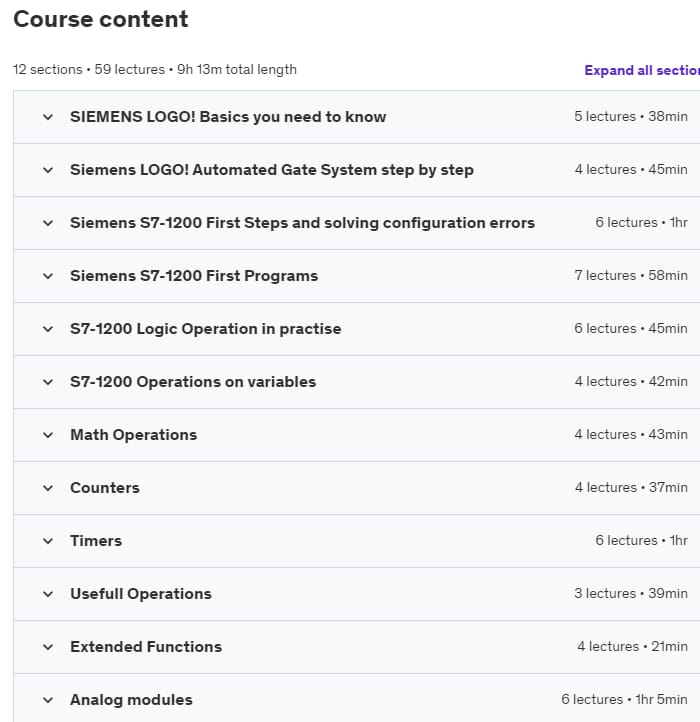Click the chevron beside Counters section

[47, 488]
